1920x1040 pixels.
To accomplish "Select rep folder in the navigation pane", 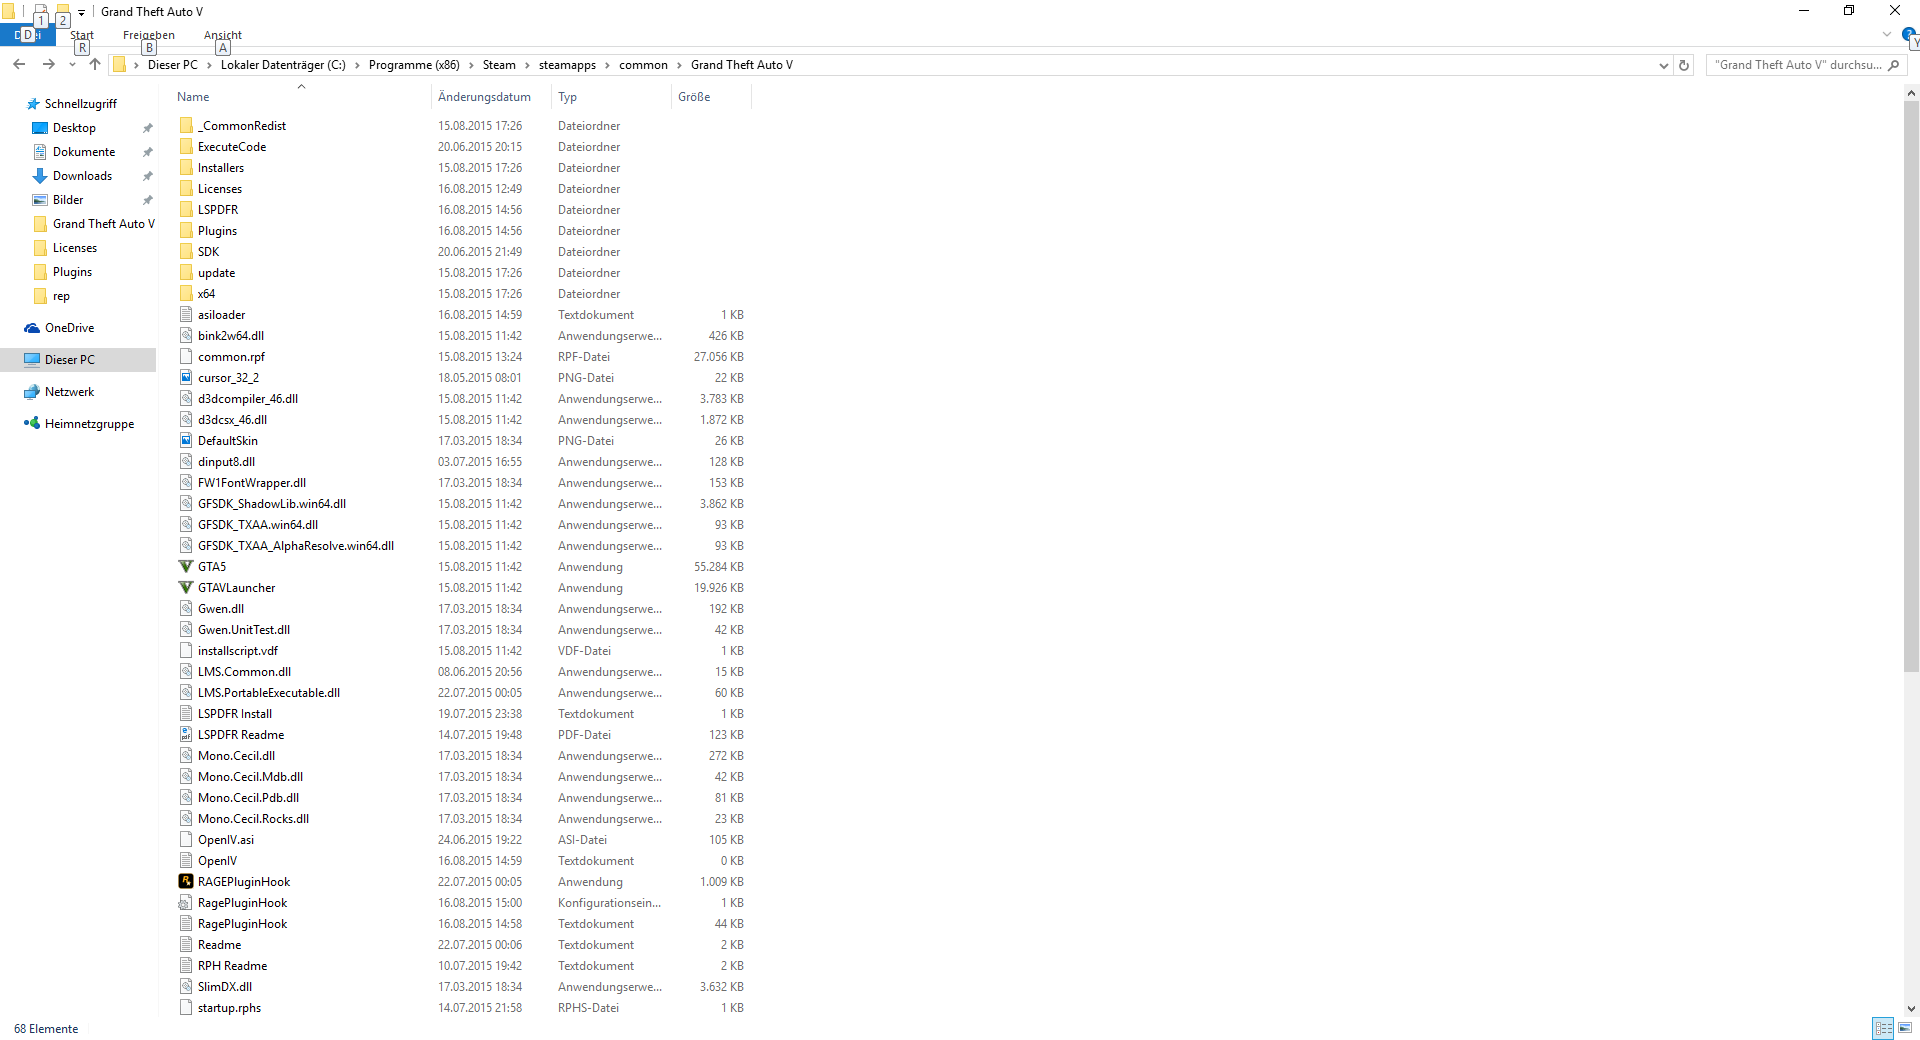I will click(61, 296).
